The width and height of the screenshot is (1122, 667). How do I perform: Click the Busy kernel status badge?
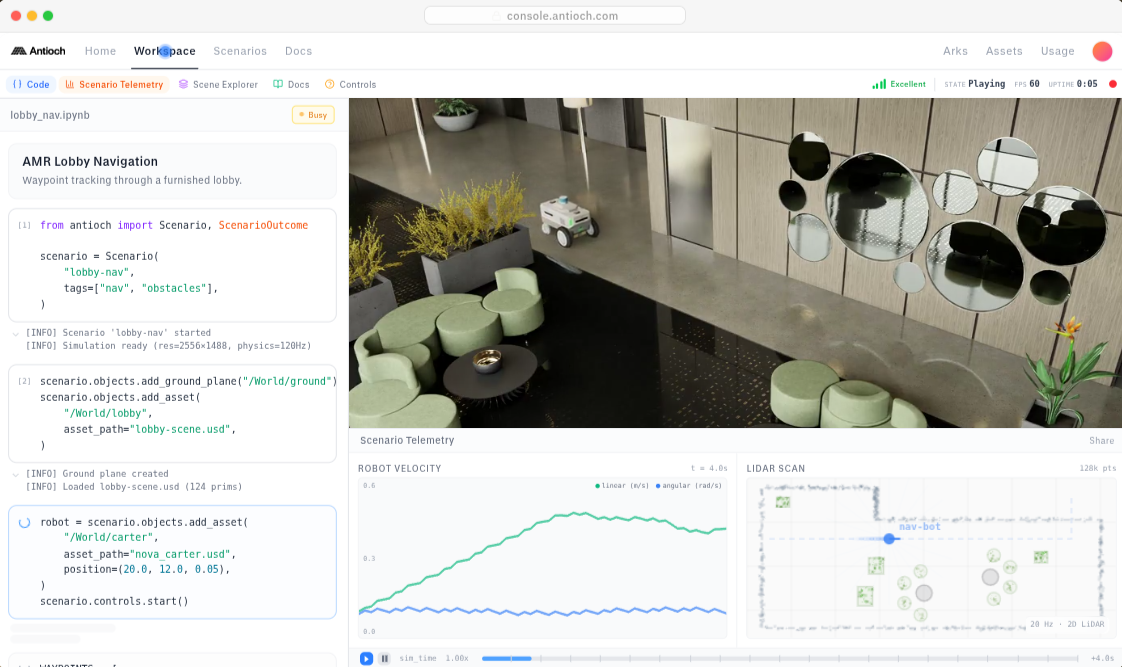click(x=313, y=115)
